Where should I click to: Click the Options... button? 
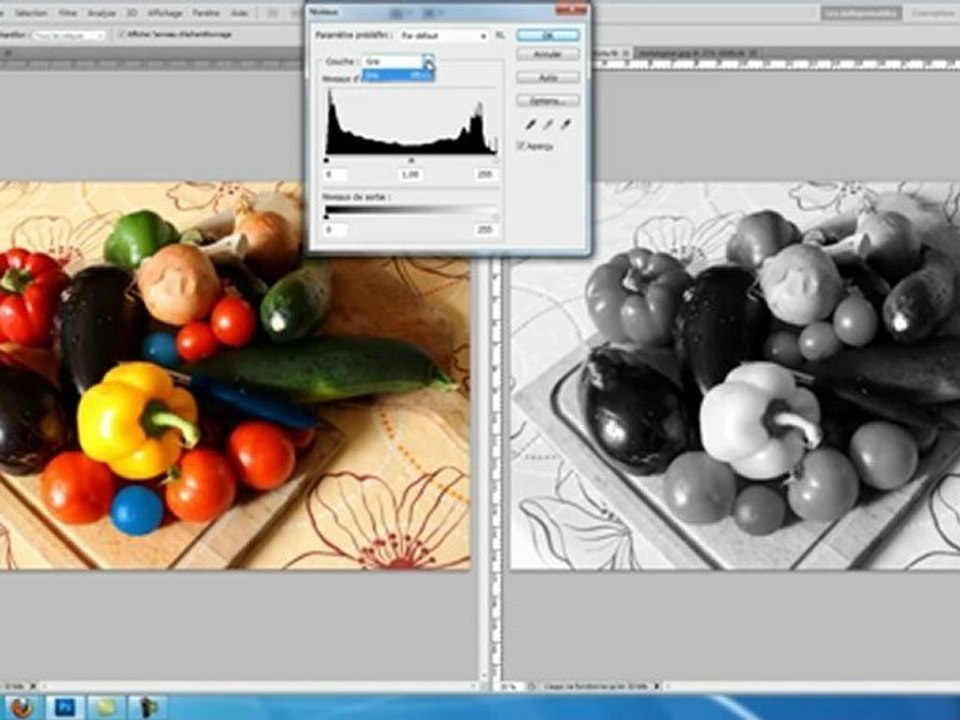[548, 100]
